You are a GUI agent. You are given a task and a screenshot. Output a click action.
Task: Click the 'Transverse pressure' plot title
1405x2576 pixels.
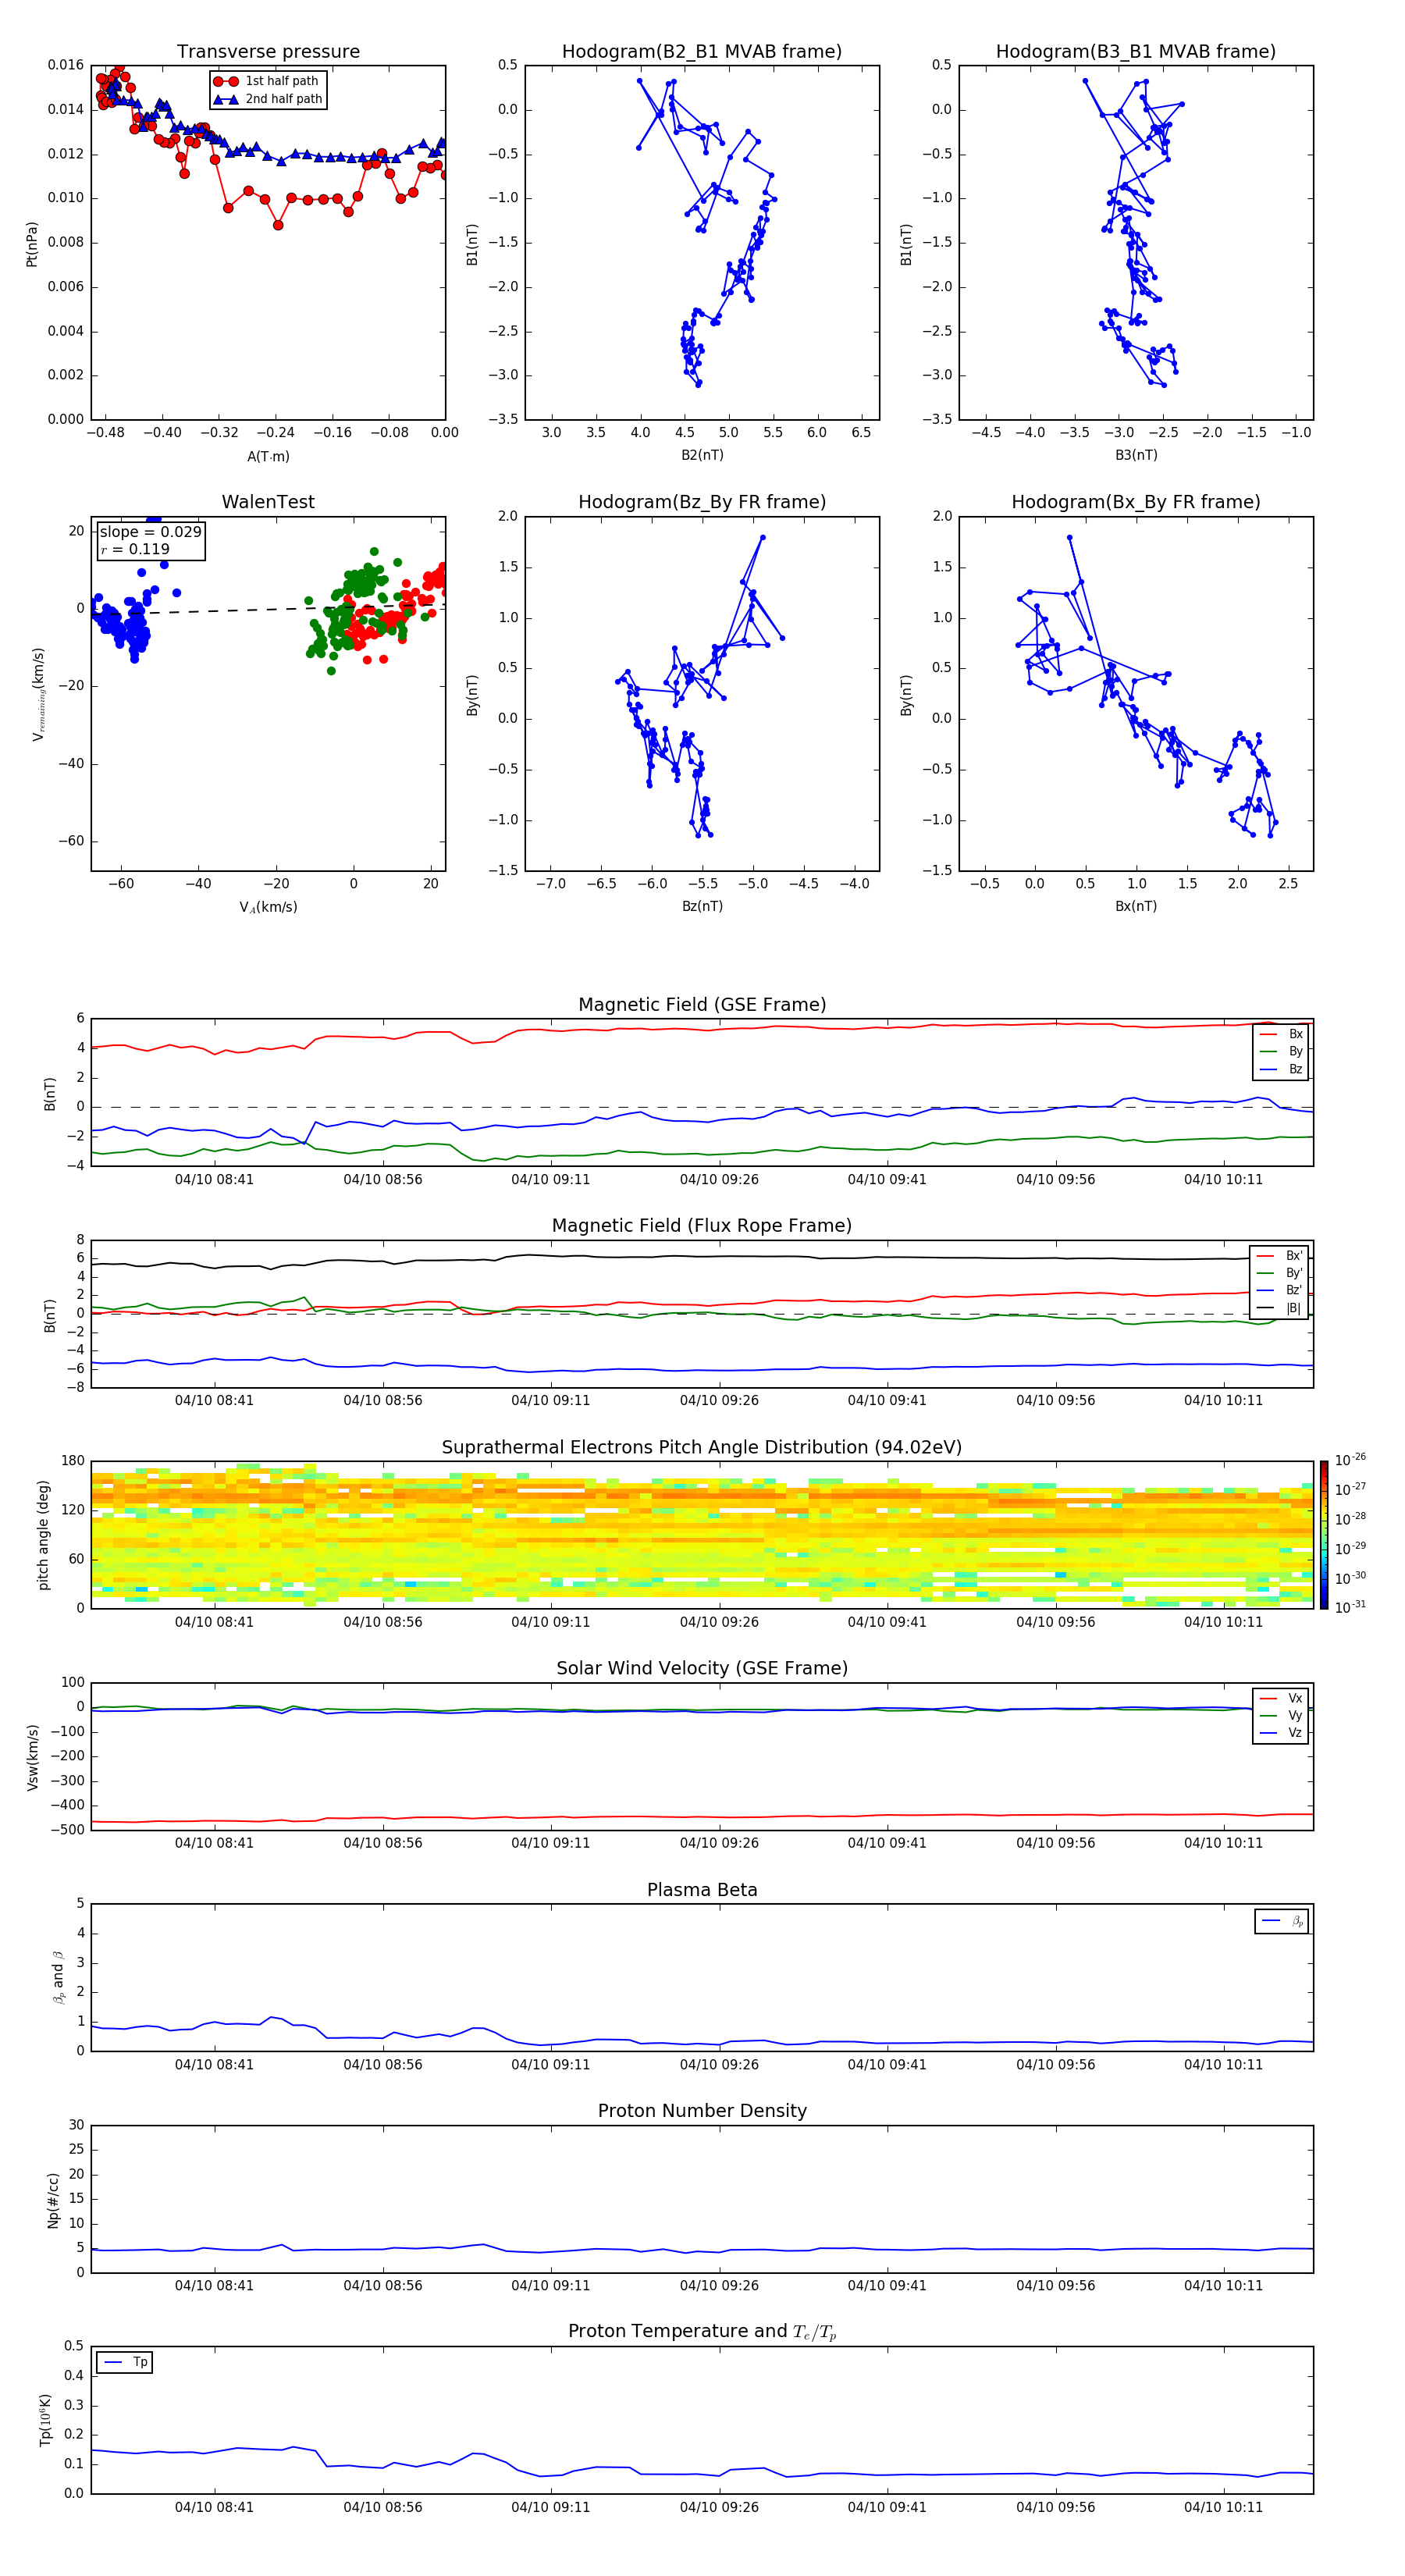click(x=268, y=52)
